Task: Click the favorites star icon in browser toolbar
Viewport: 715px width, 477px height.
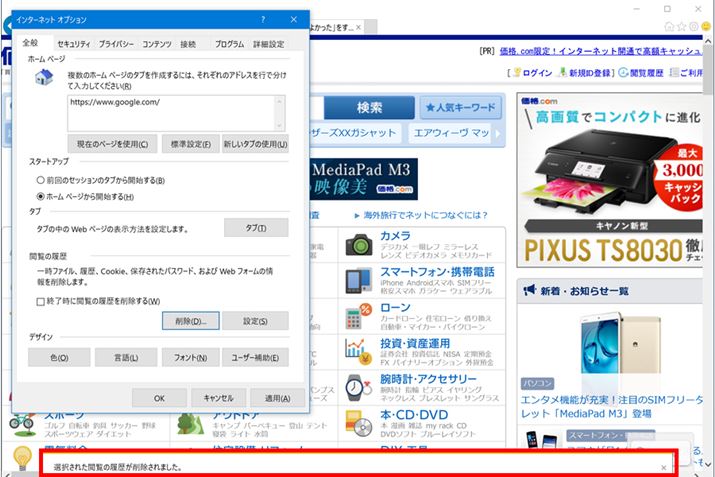Action: 682,26
